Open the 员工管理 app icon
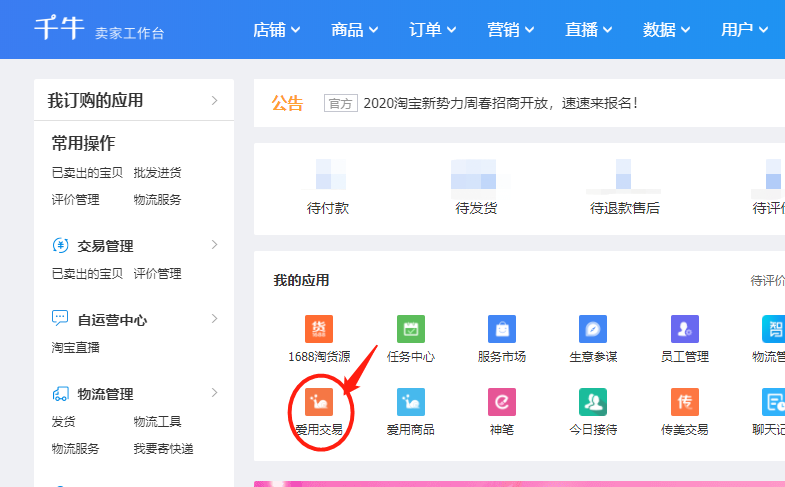Viewport: 785px width, 487px height. [684, 329]
